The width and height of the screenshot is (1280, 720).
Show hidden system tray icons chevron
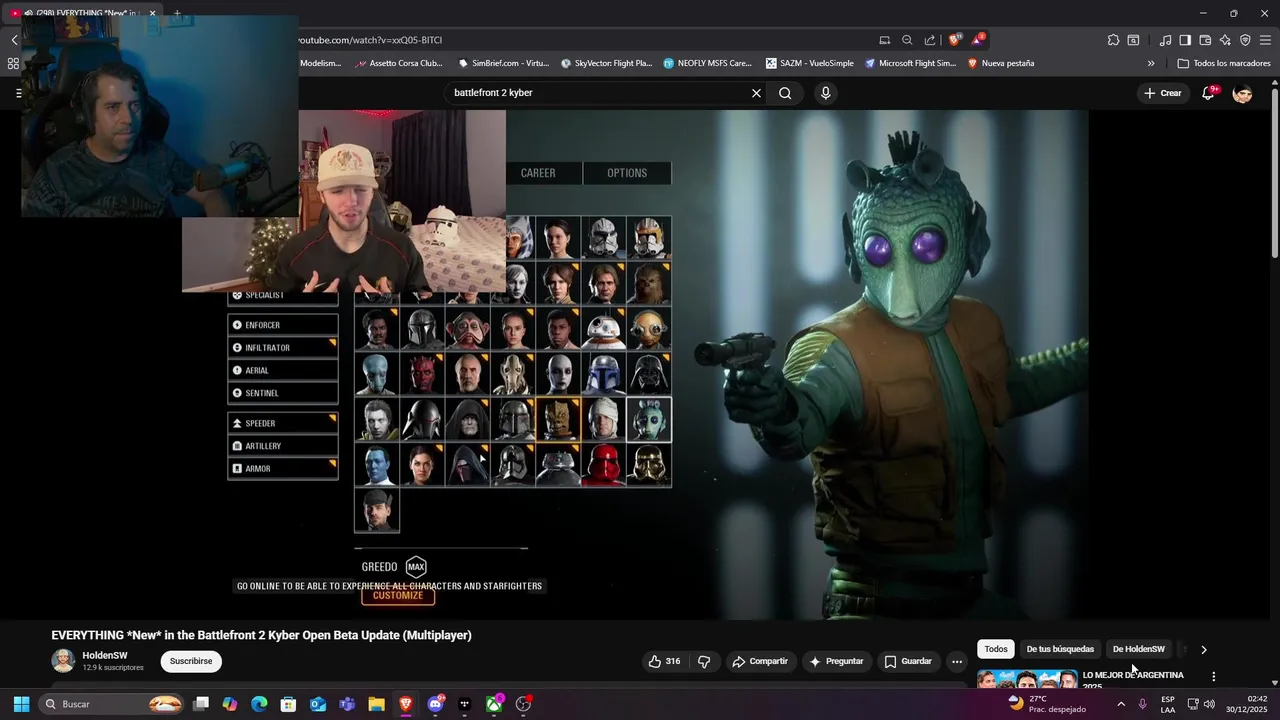(x=1121, y=704)
